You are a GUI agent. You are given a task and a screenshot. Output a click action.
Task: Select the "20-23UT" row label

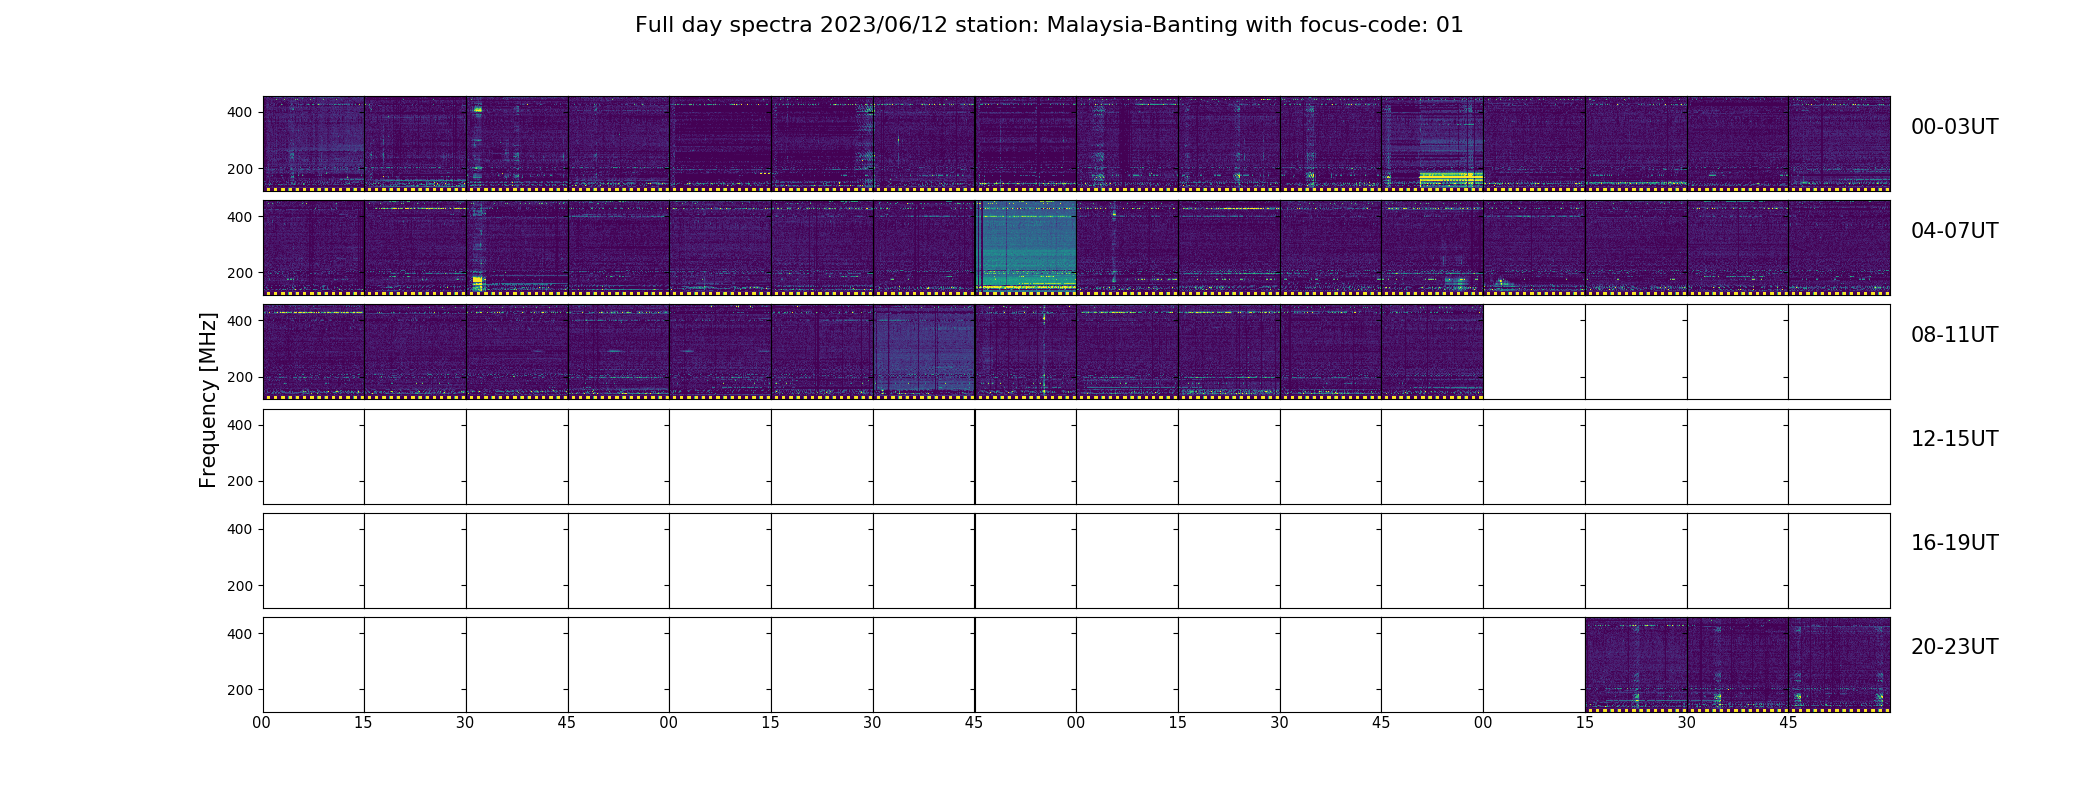coord(1954,647)
